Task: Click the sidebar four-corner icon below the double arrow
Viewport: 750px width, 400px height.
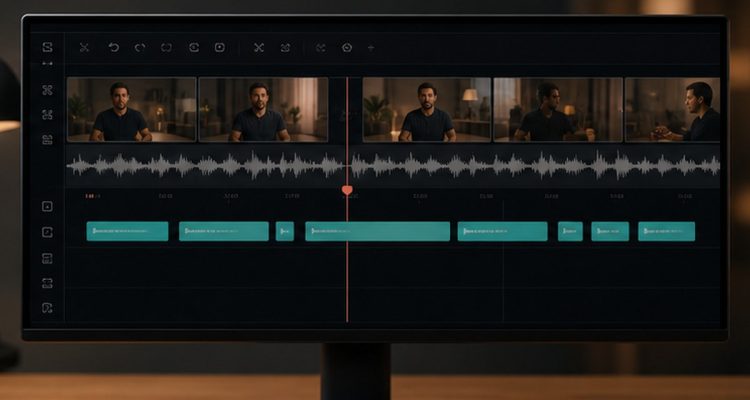Action: [x=47, y=90]
